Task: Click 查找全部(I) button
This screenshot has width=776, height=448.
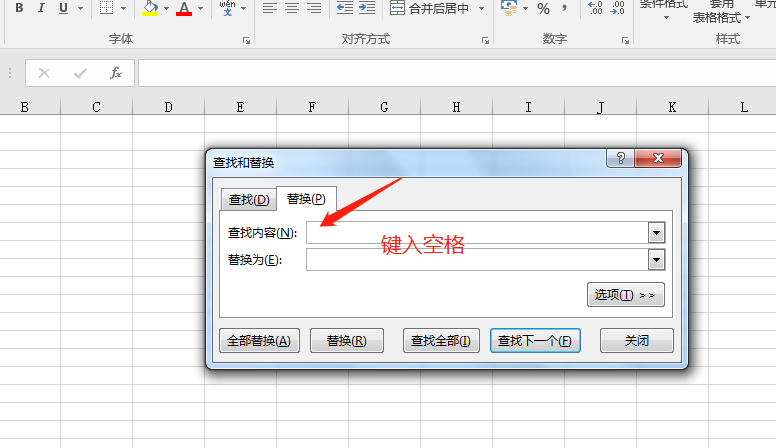Action: pos(441,341)
